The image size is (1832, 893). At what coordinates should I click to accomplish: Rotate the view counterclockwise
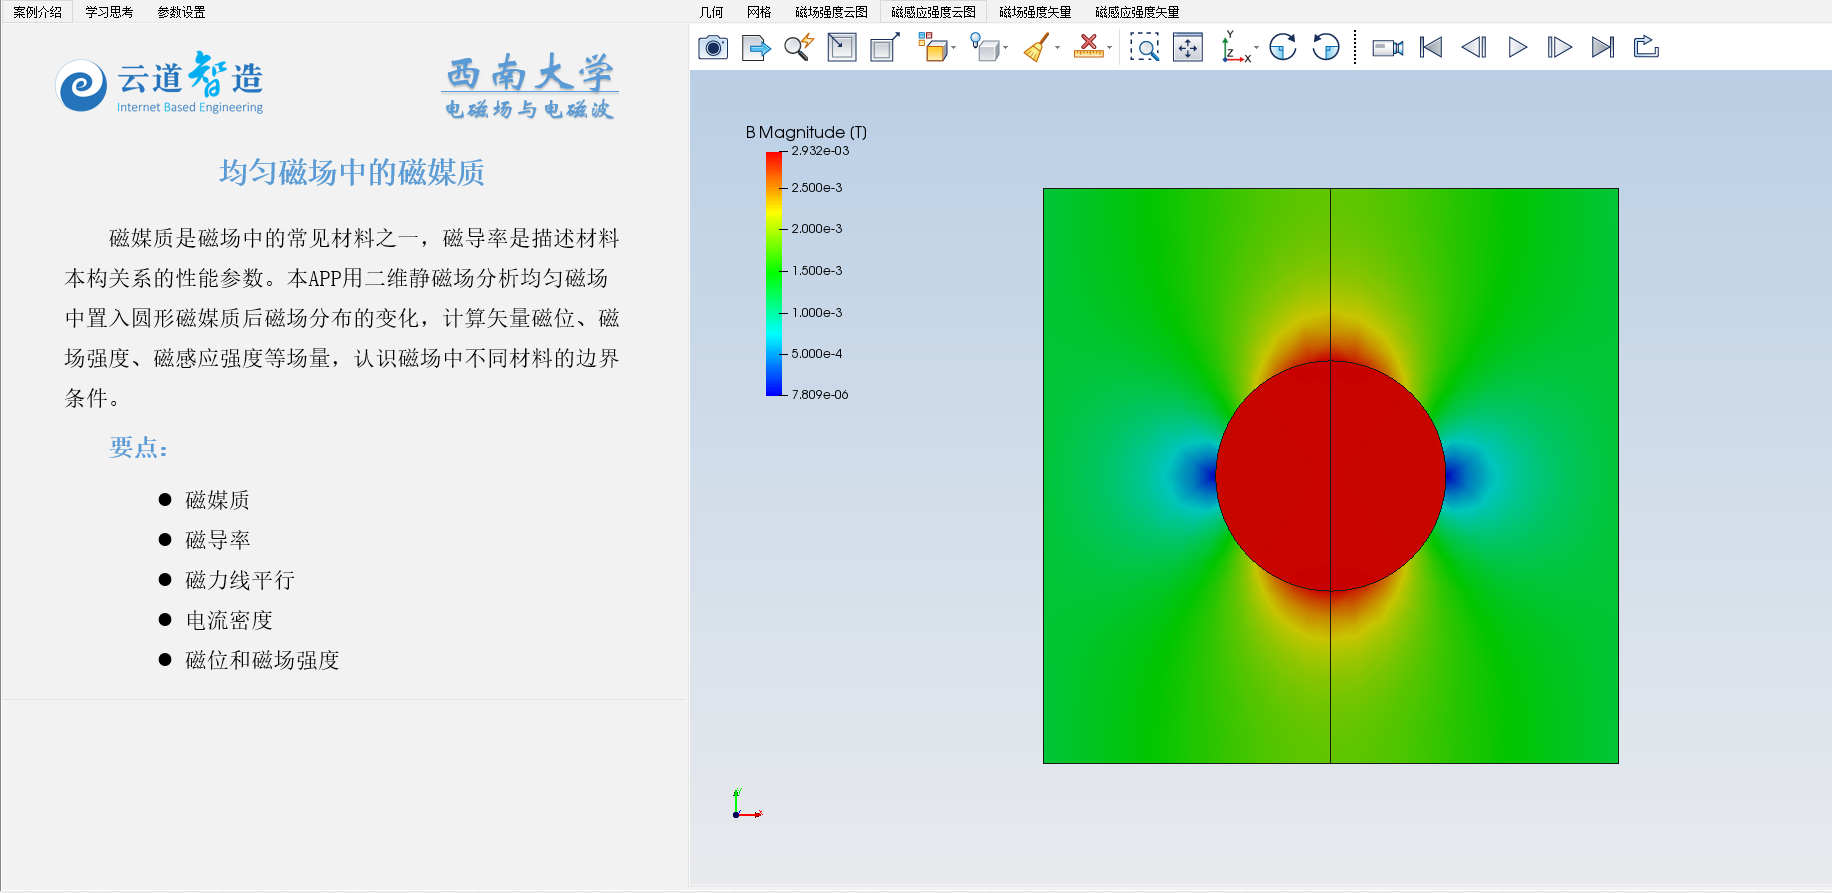pyautogui.click(x=1326, y=47)
